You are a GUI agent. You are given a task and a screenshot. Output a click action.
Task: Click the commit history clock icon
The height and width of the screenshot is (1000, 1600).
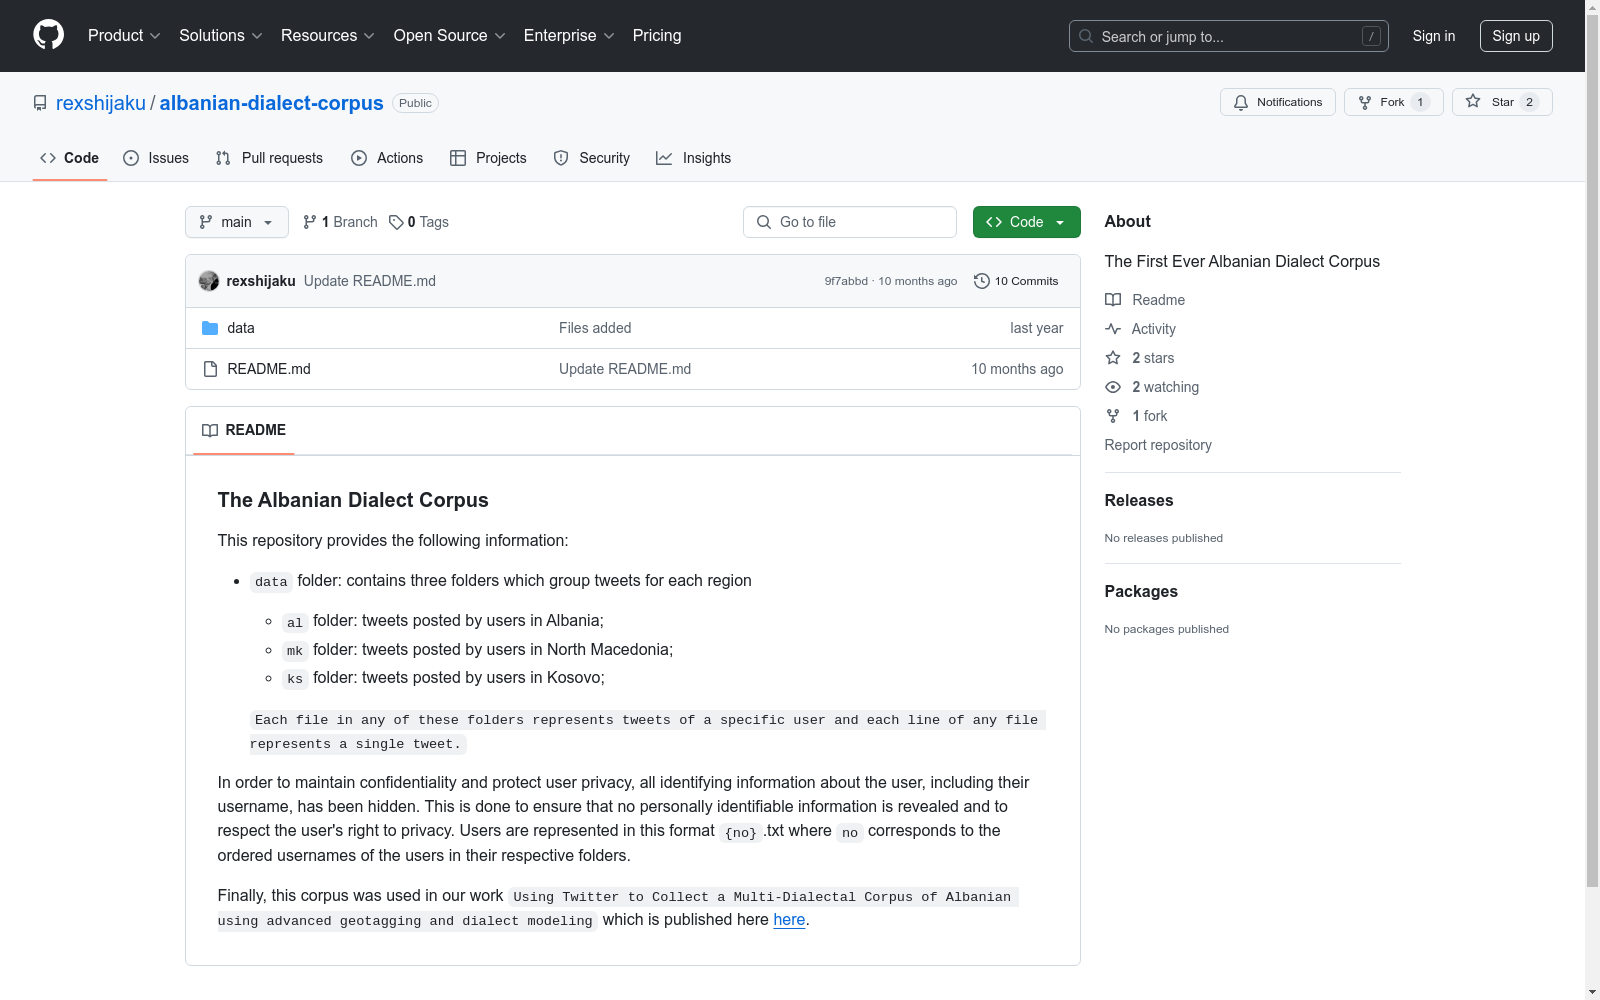[982, 281]
